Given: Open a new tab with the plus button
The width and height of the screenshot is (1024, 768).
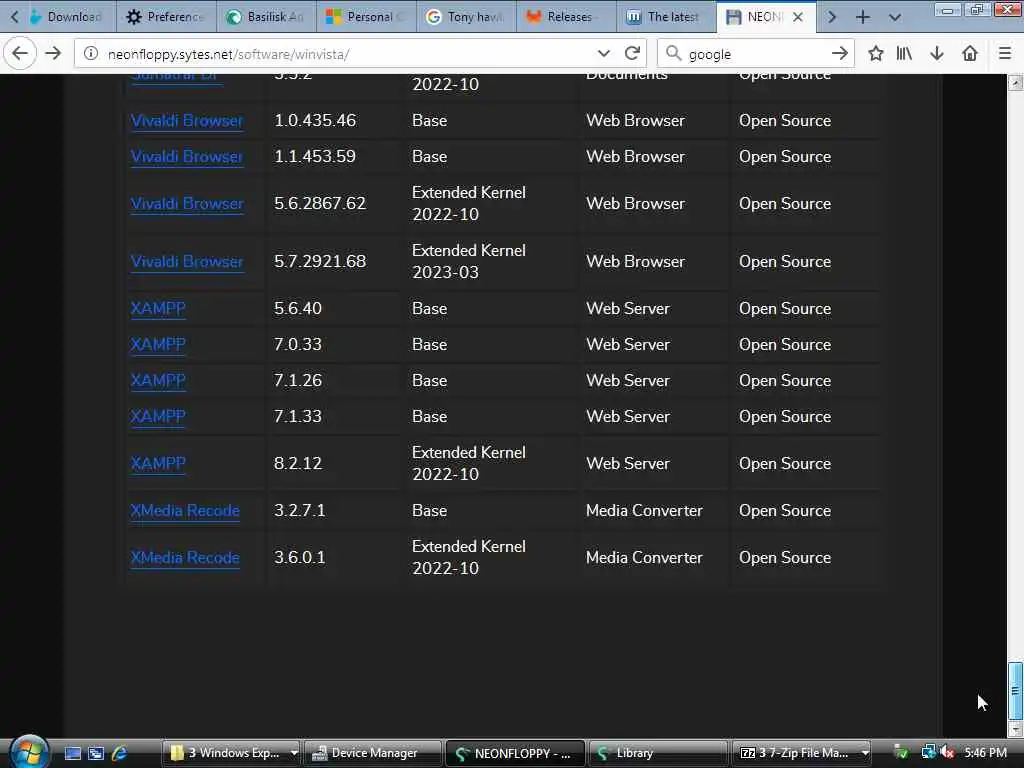Looking at the screenshot, I should [x=863, y=17].
